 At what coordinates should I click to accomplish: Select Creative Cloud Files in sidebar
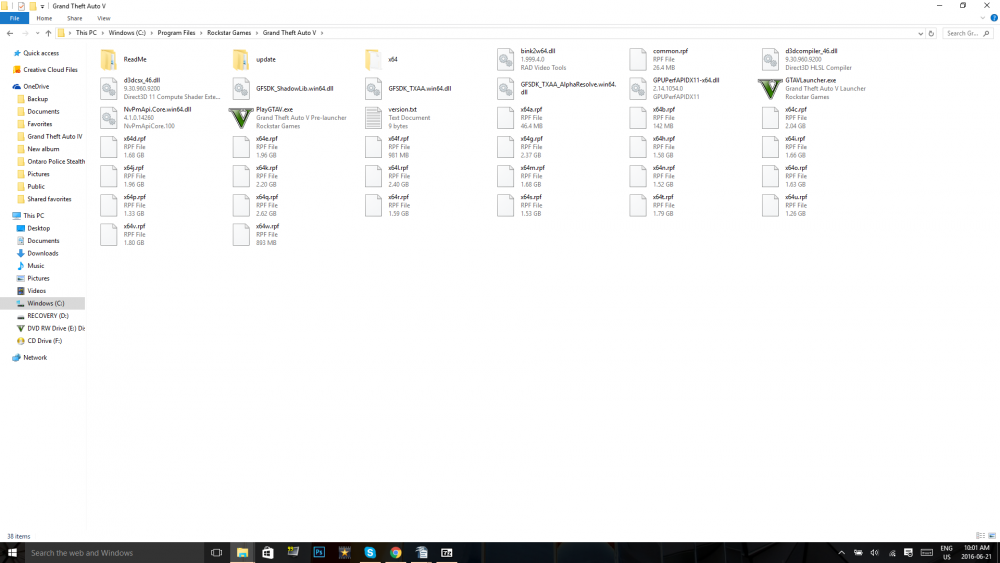coord(50,69)
